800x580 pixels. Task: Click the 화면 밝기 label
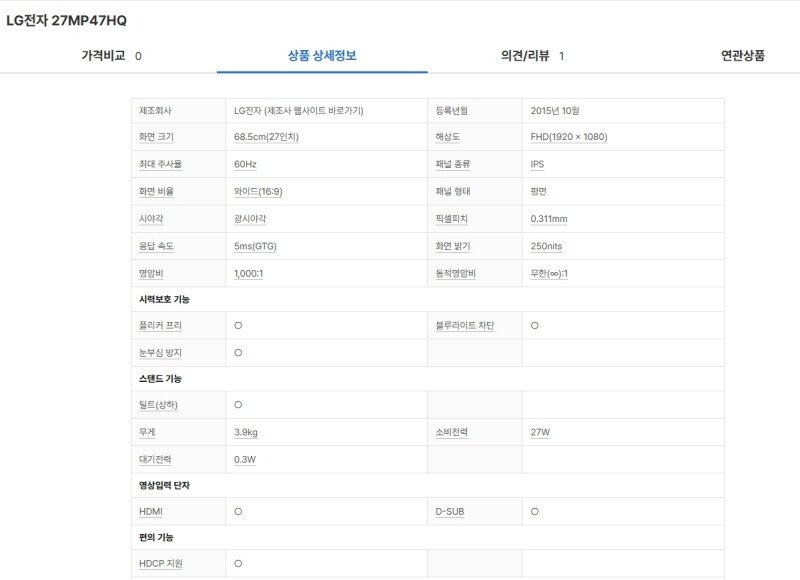tap(453, 246)
